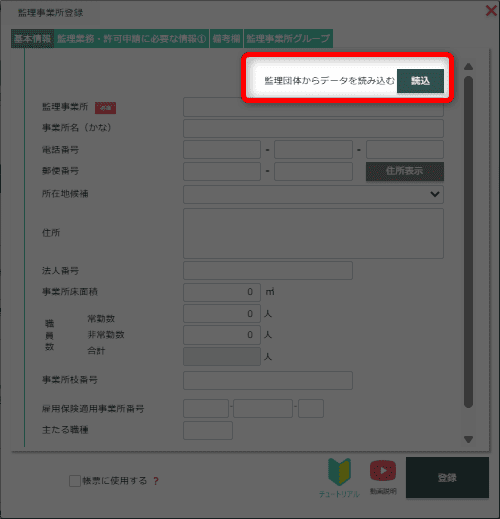The width and height of the screenshot is (500, 519).
Task: Click the 住所表示 button
Action: tap(405, 171)
